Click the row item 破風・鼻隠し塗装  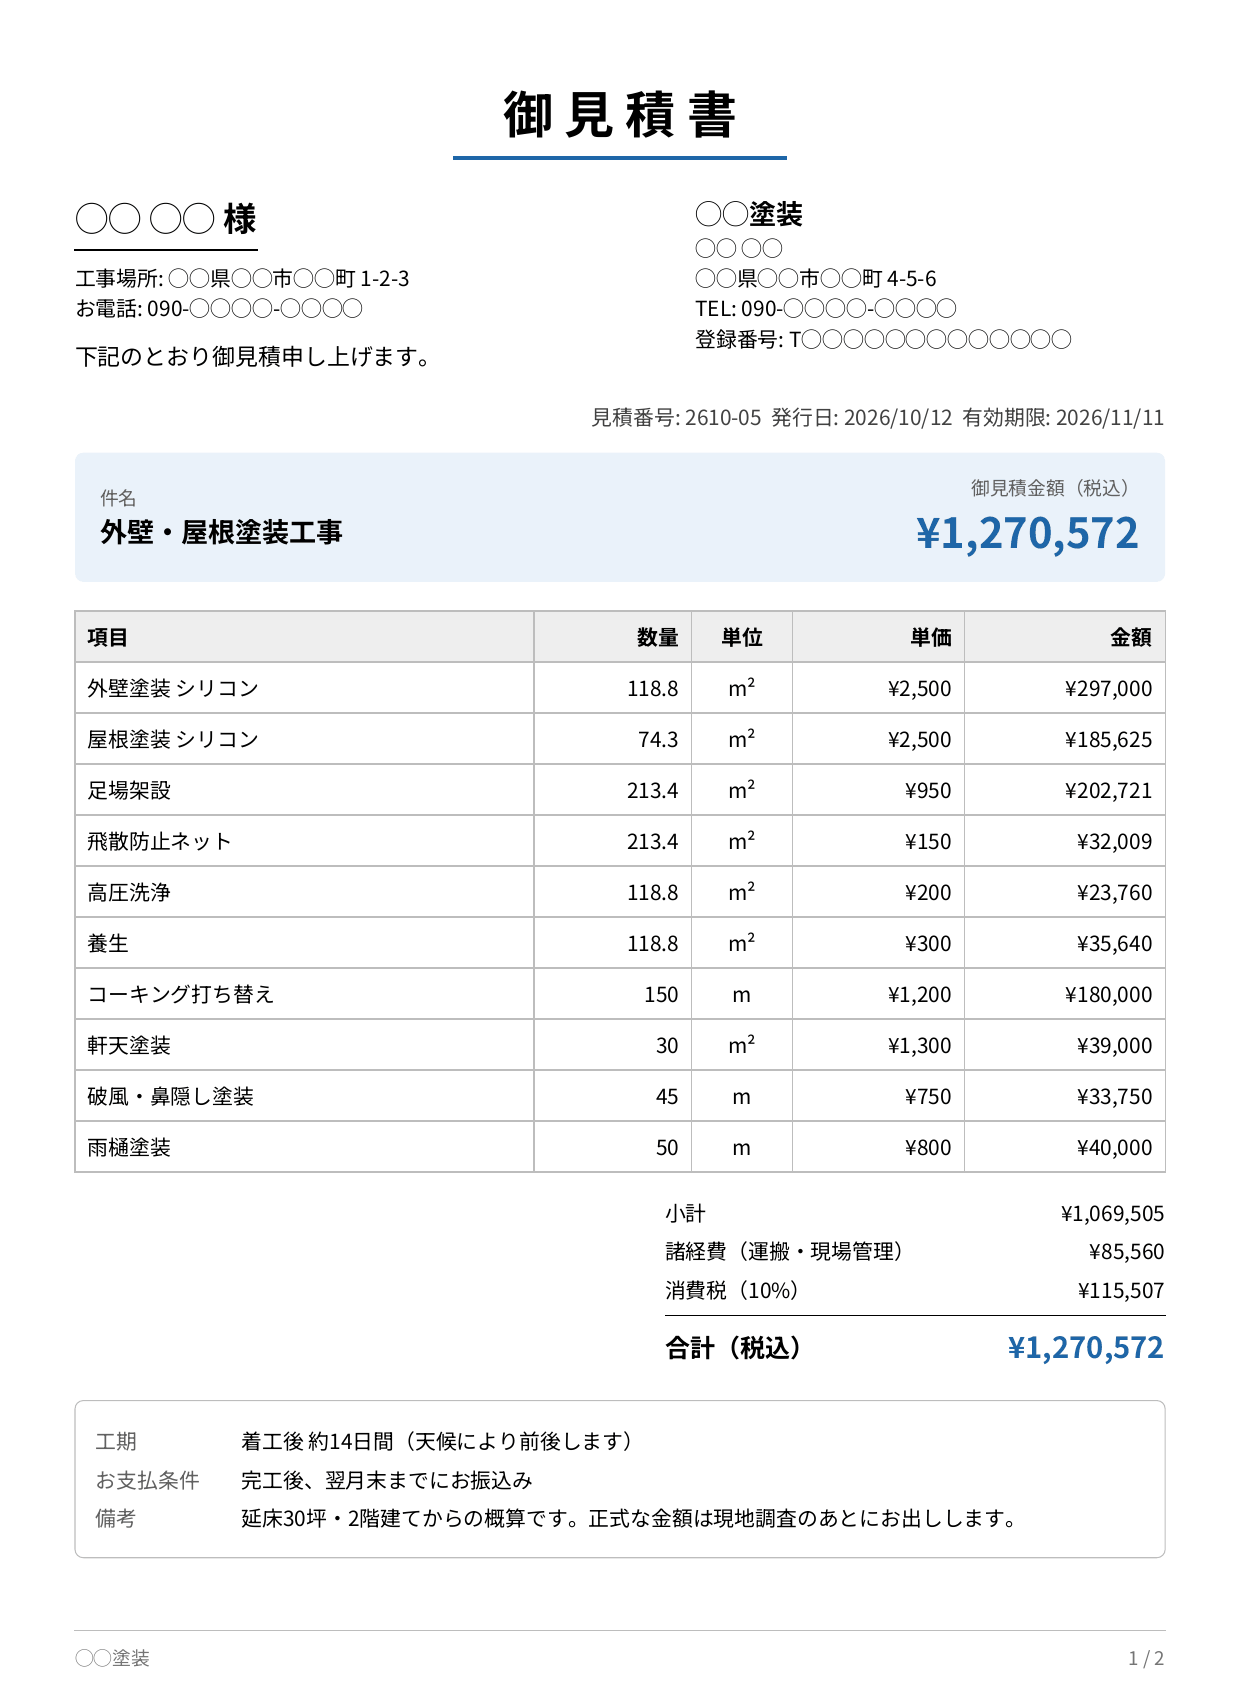point(170,1096)
